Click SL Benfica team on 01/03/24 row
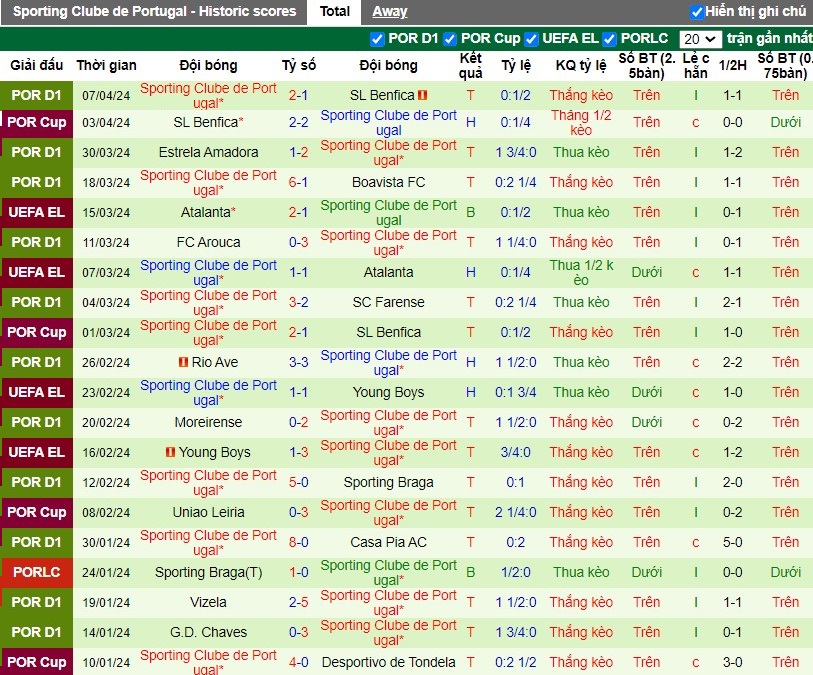The image size is (813, 675). pyautogui.click(x=388, y=332)
